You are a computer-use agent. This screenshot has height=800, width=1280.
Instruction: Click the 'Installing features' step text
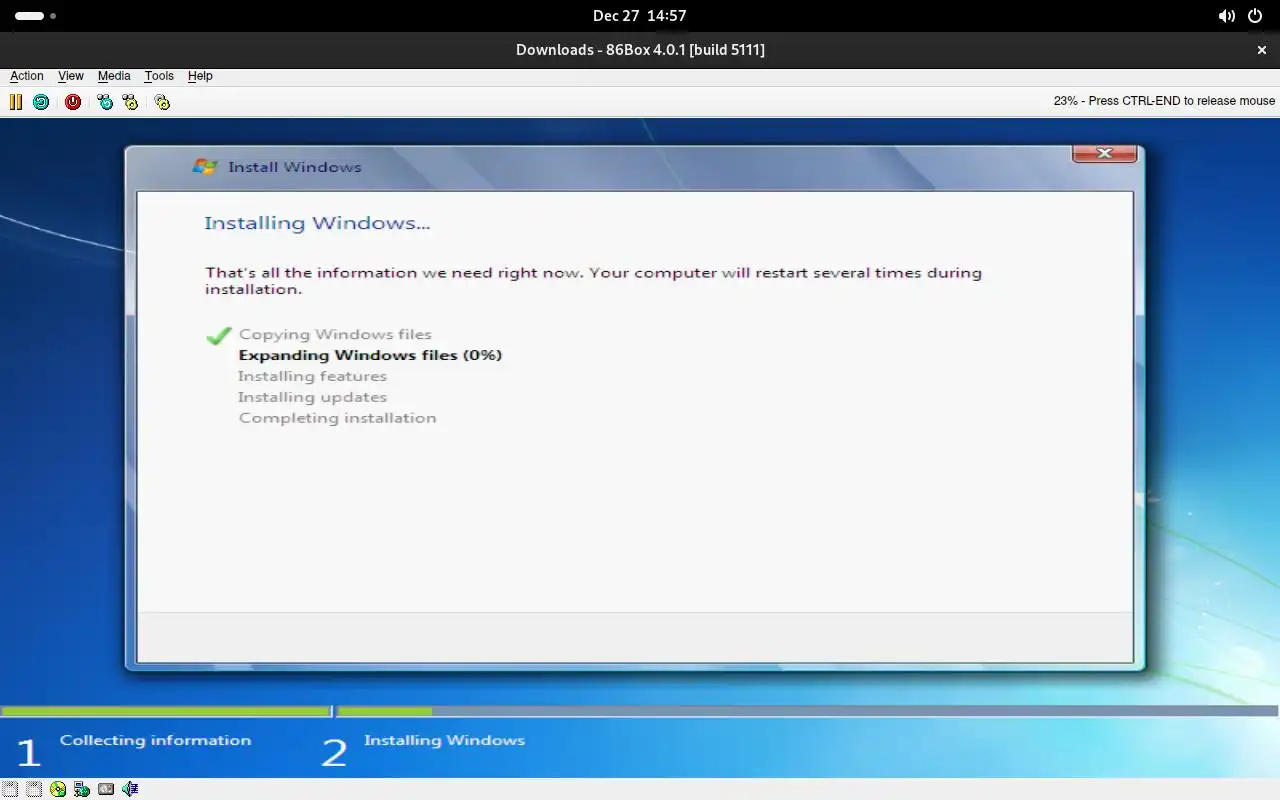tap(312, 376)
